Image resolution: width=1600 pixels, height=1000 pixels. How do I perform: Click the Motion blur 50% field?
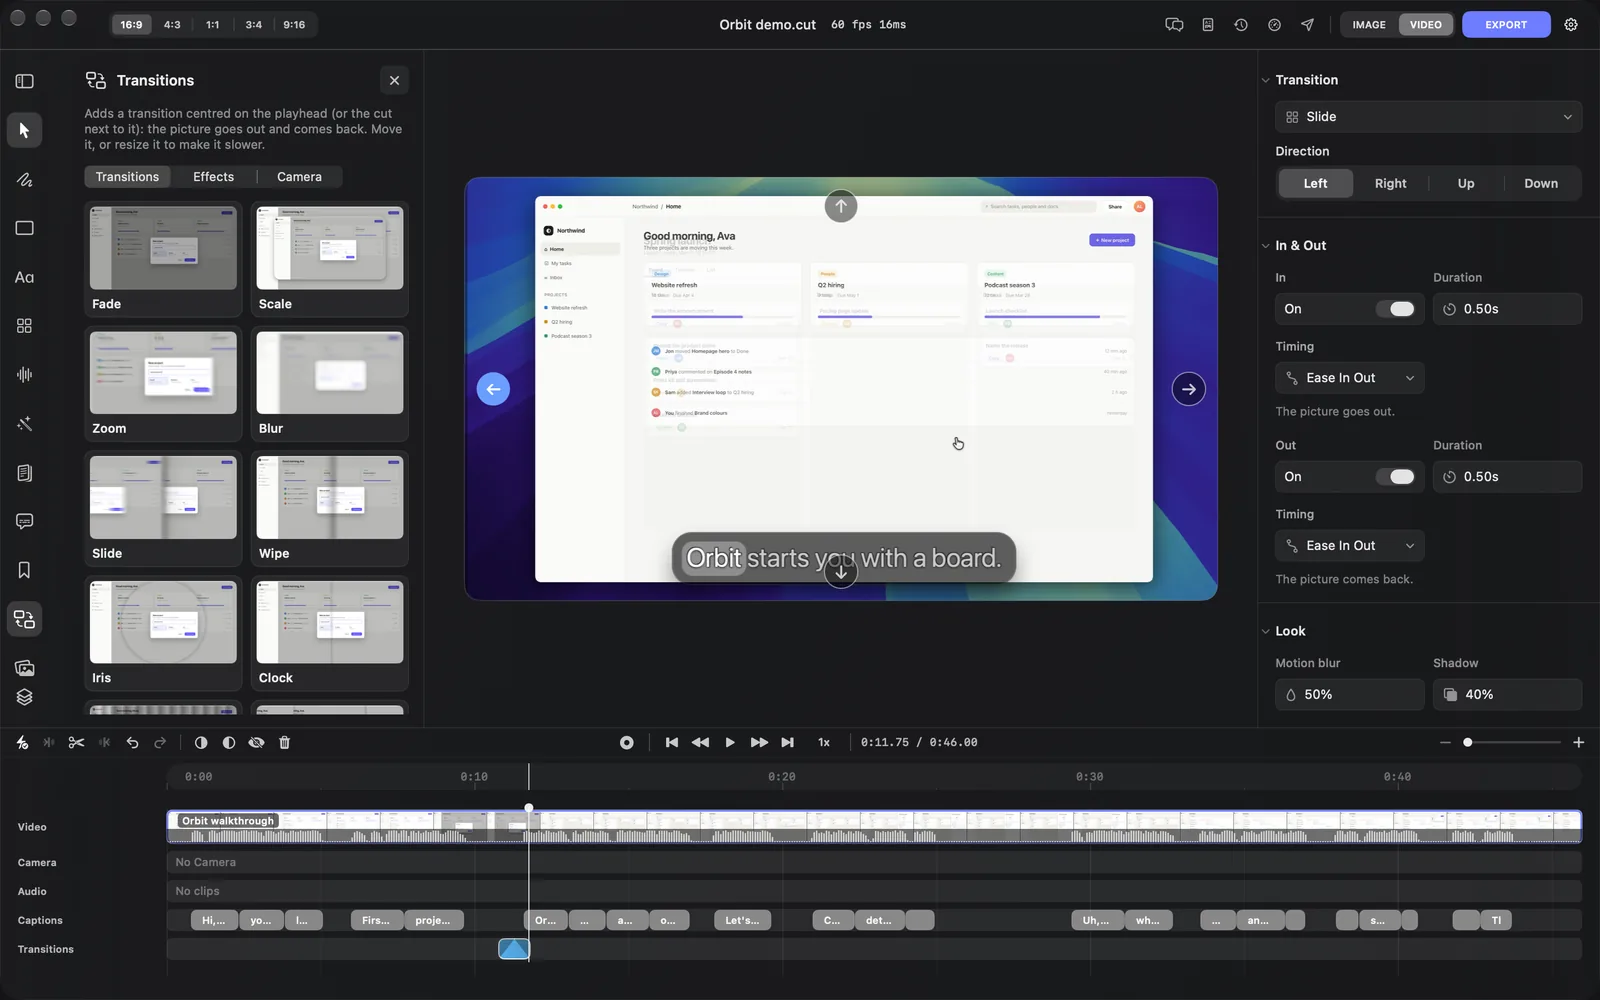[x=1349, y=694]
